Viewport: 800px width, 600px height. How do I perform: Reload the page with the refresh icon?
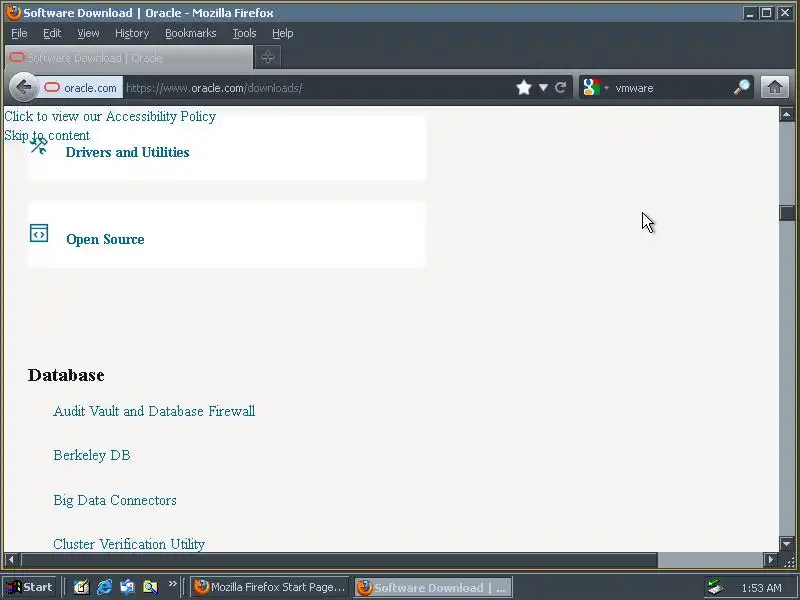click(x=560, y=88)
